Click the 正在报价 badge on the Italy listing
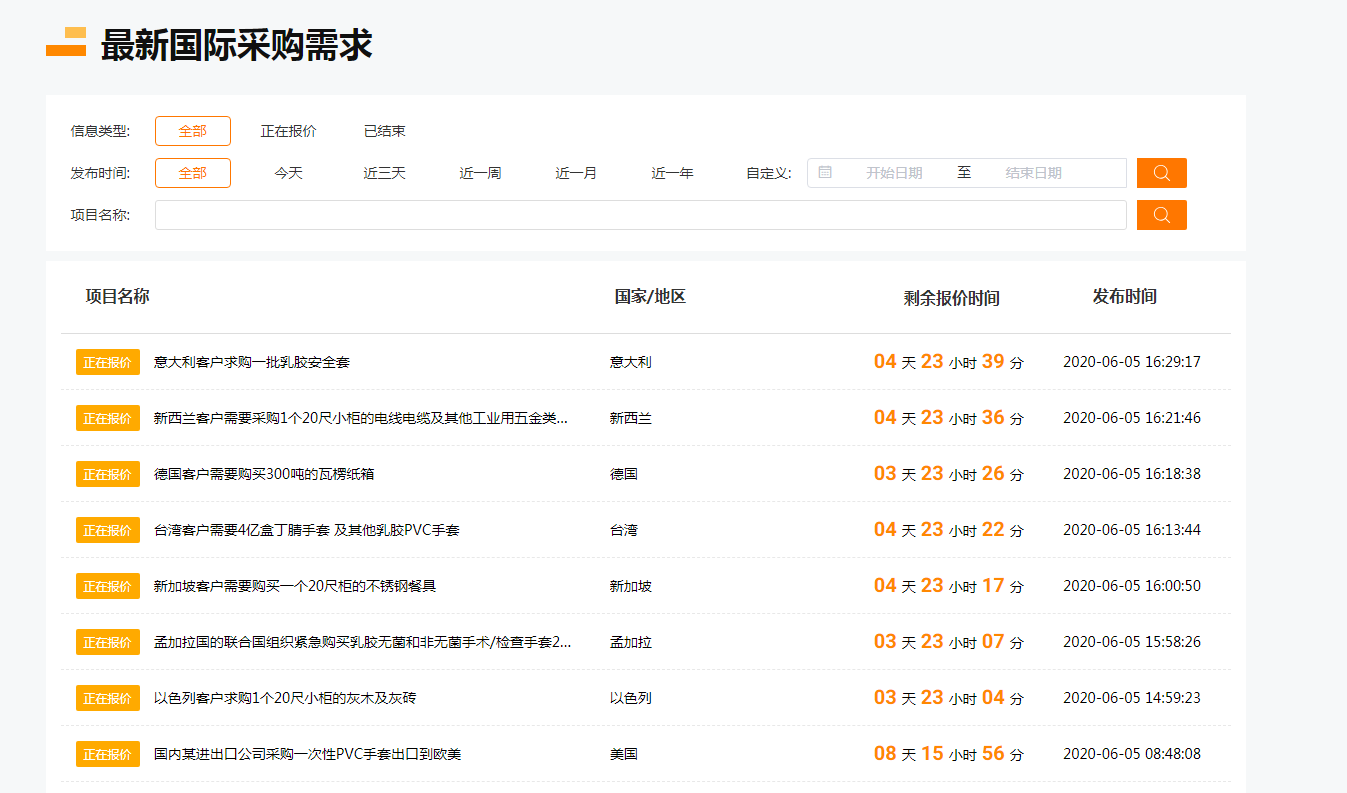This screenshot has height=793, width=1347. point(107,361)
